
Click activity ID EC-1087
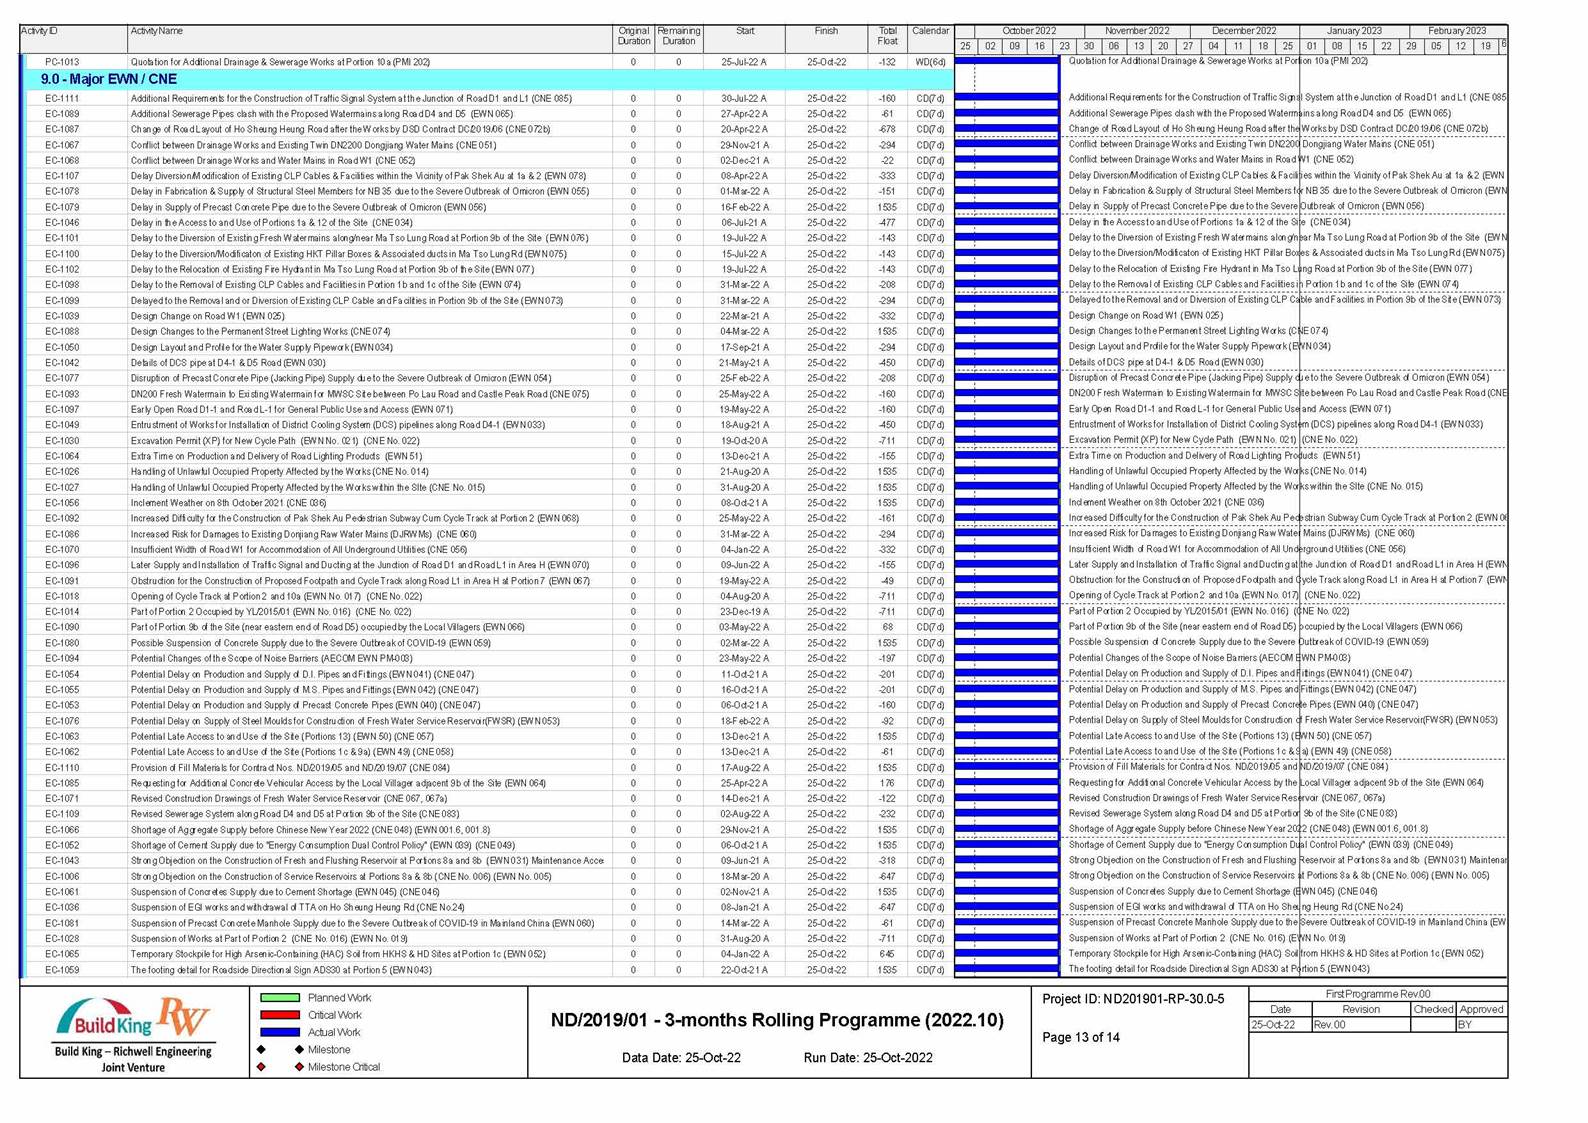[62, 130]
